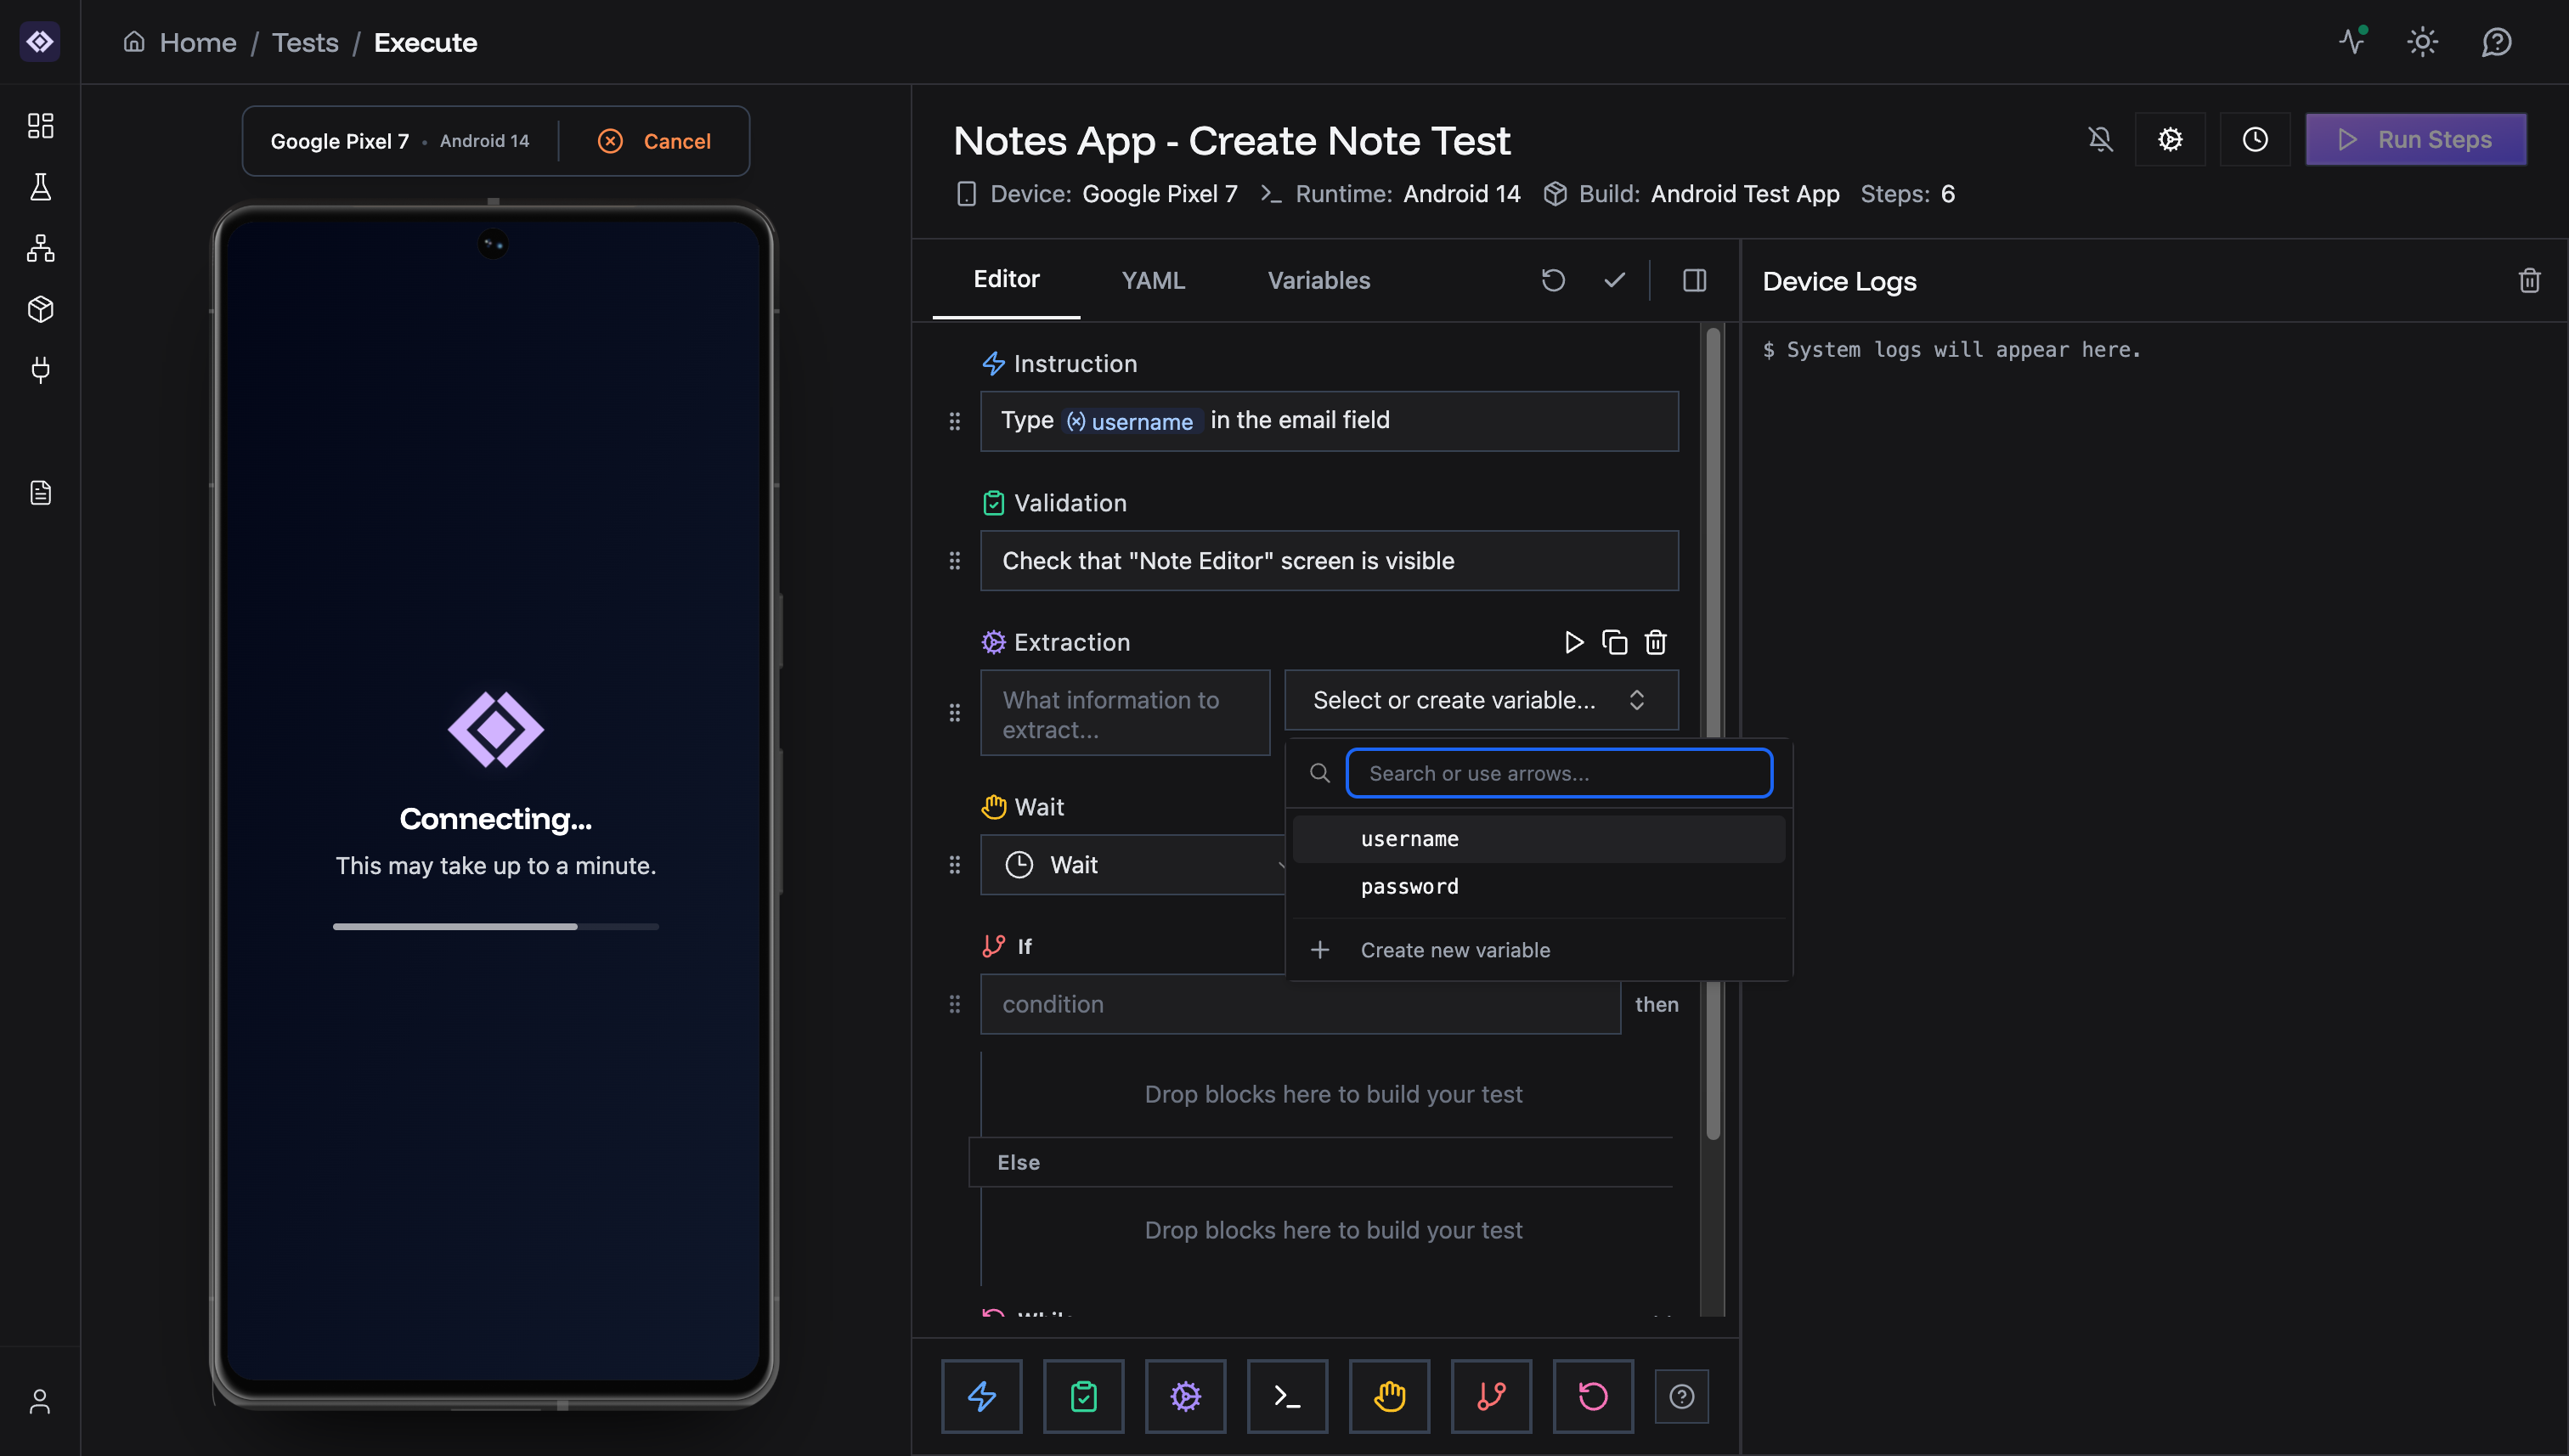The image size is (2569, 1456).
Task: Add a Wait hand block from toolbar
Action: click(x=1389, y=1396)
